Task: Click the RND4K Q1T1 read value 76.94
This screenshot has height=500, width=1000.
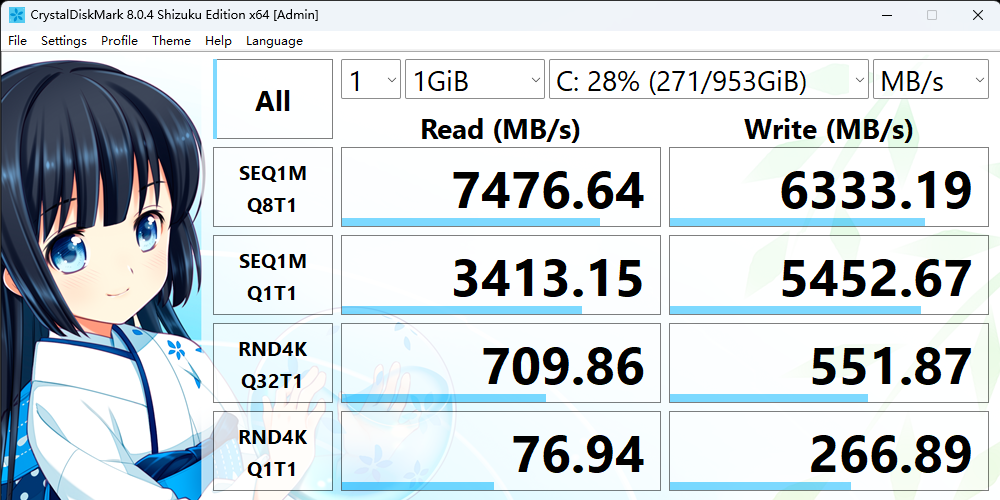Action: click(x=501, y=451)
